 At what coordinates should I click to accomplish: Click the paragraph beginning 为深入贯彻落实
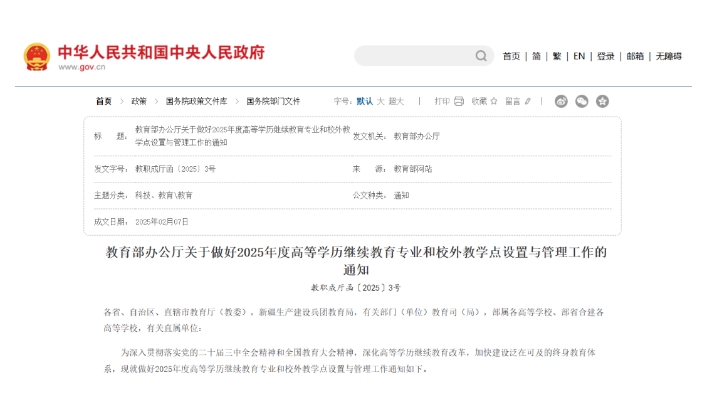pyautogui.click(x=350, y=360)
